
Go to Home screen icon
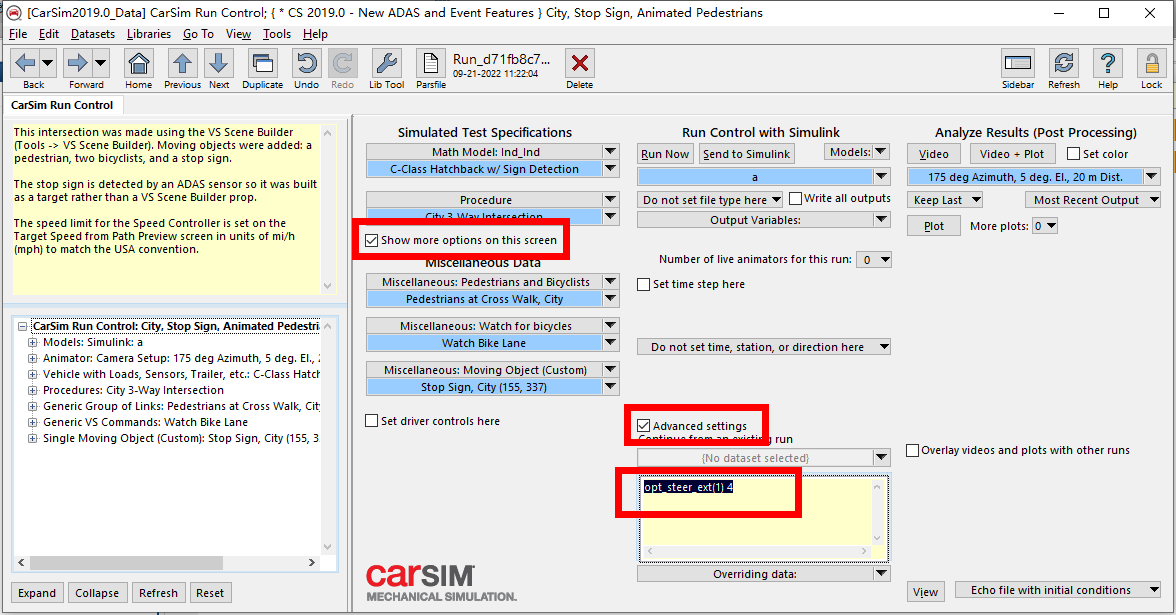(x=139, y=63)
